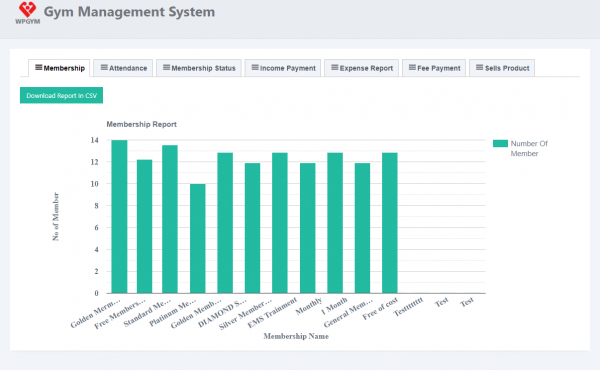The image size is (600, 370).
Task: Click the Membership Report chart title
Action: 142,124
